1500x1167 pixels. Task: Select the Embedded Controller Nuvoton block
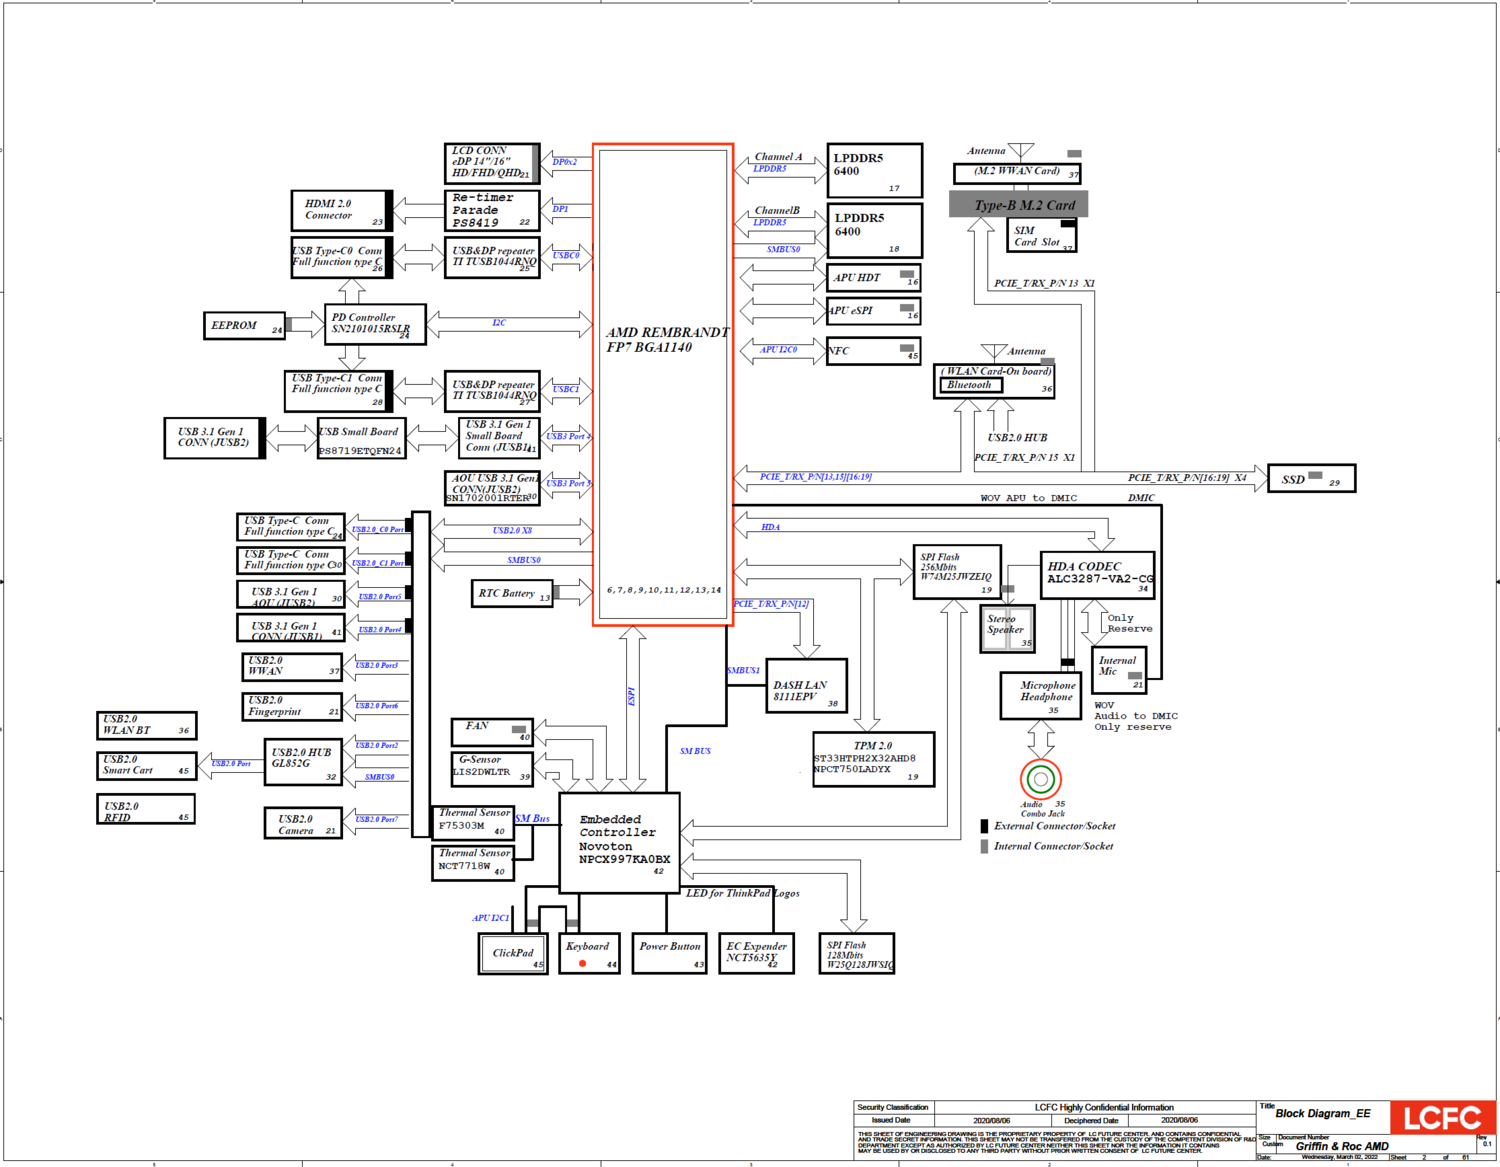(620, 843)
